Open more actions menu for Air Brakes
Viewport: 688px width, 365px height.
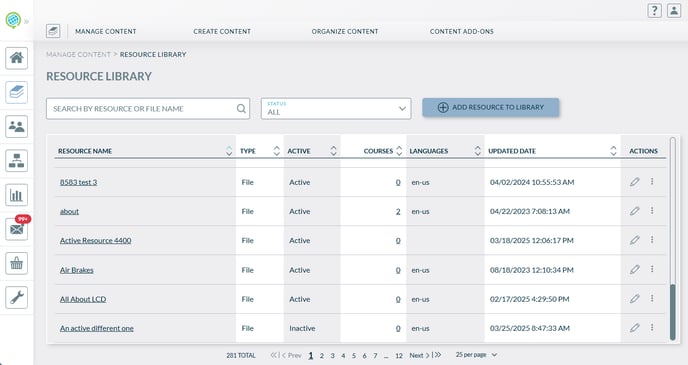(652, 269)
